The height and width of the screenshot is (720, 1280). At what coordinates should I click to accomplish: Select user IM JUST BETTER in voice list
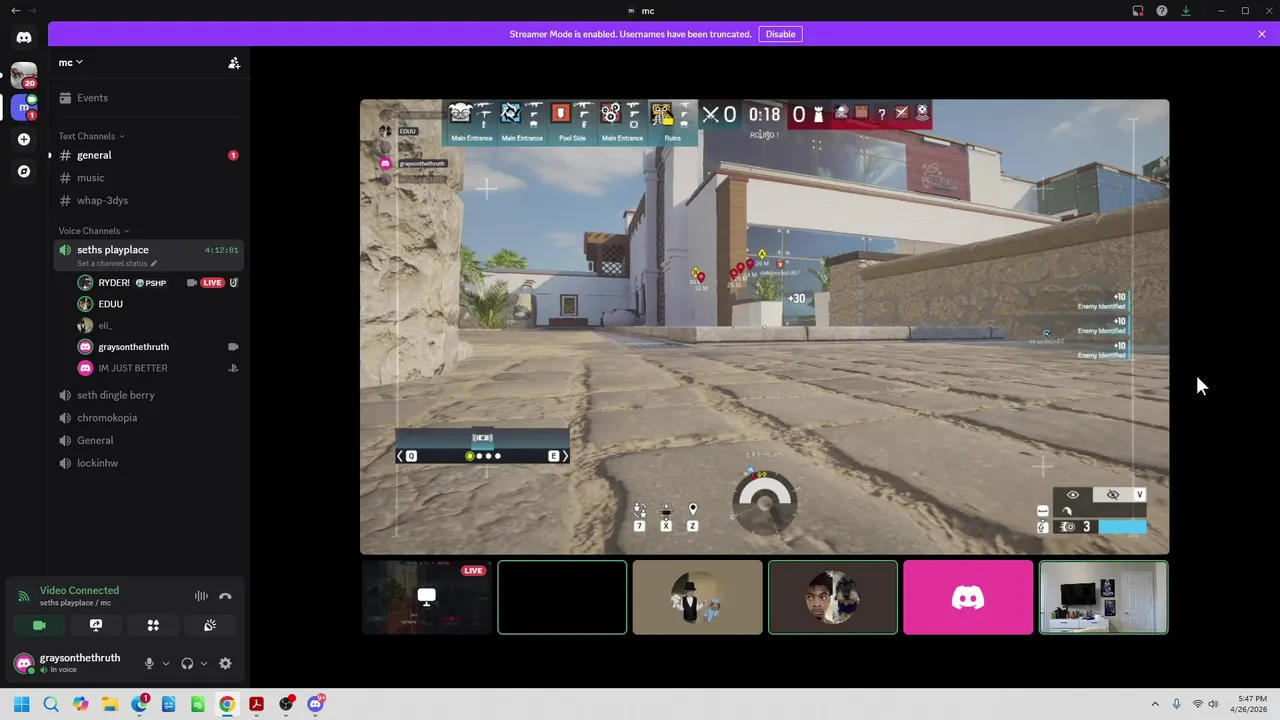click(x=132, y=368)
